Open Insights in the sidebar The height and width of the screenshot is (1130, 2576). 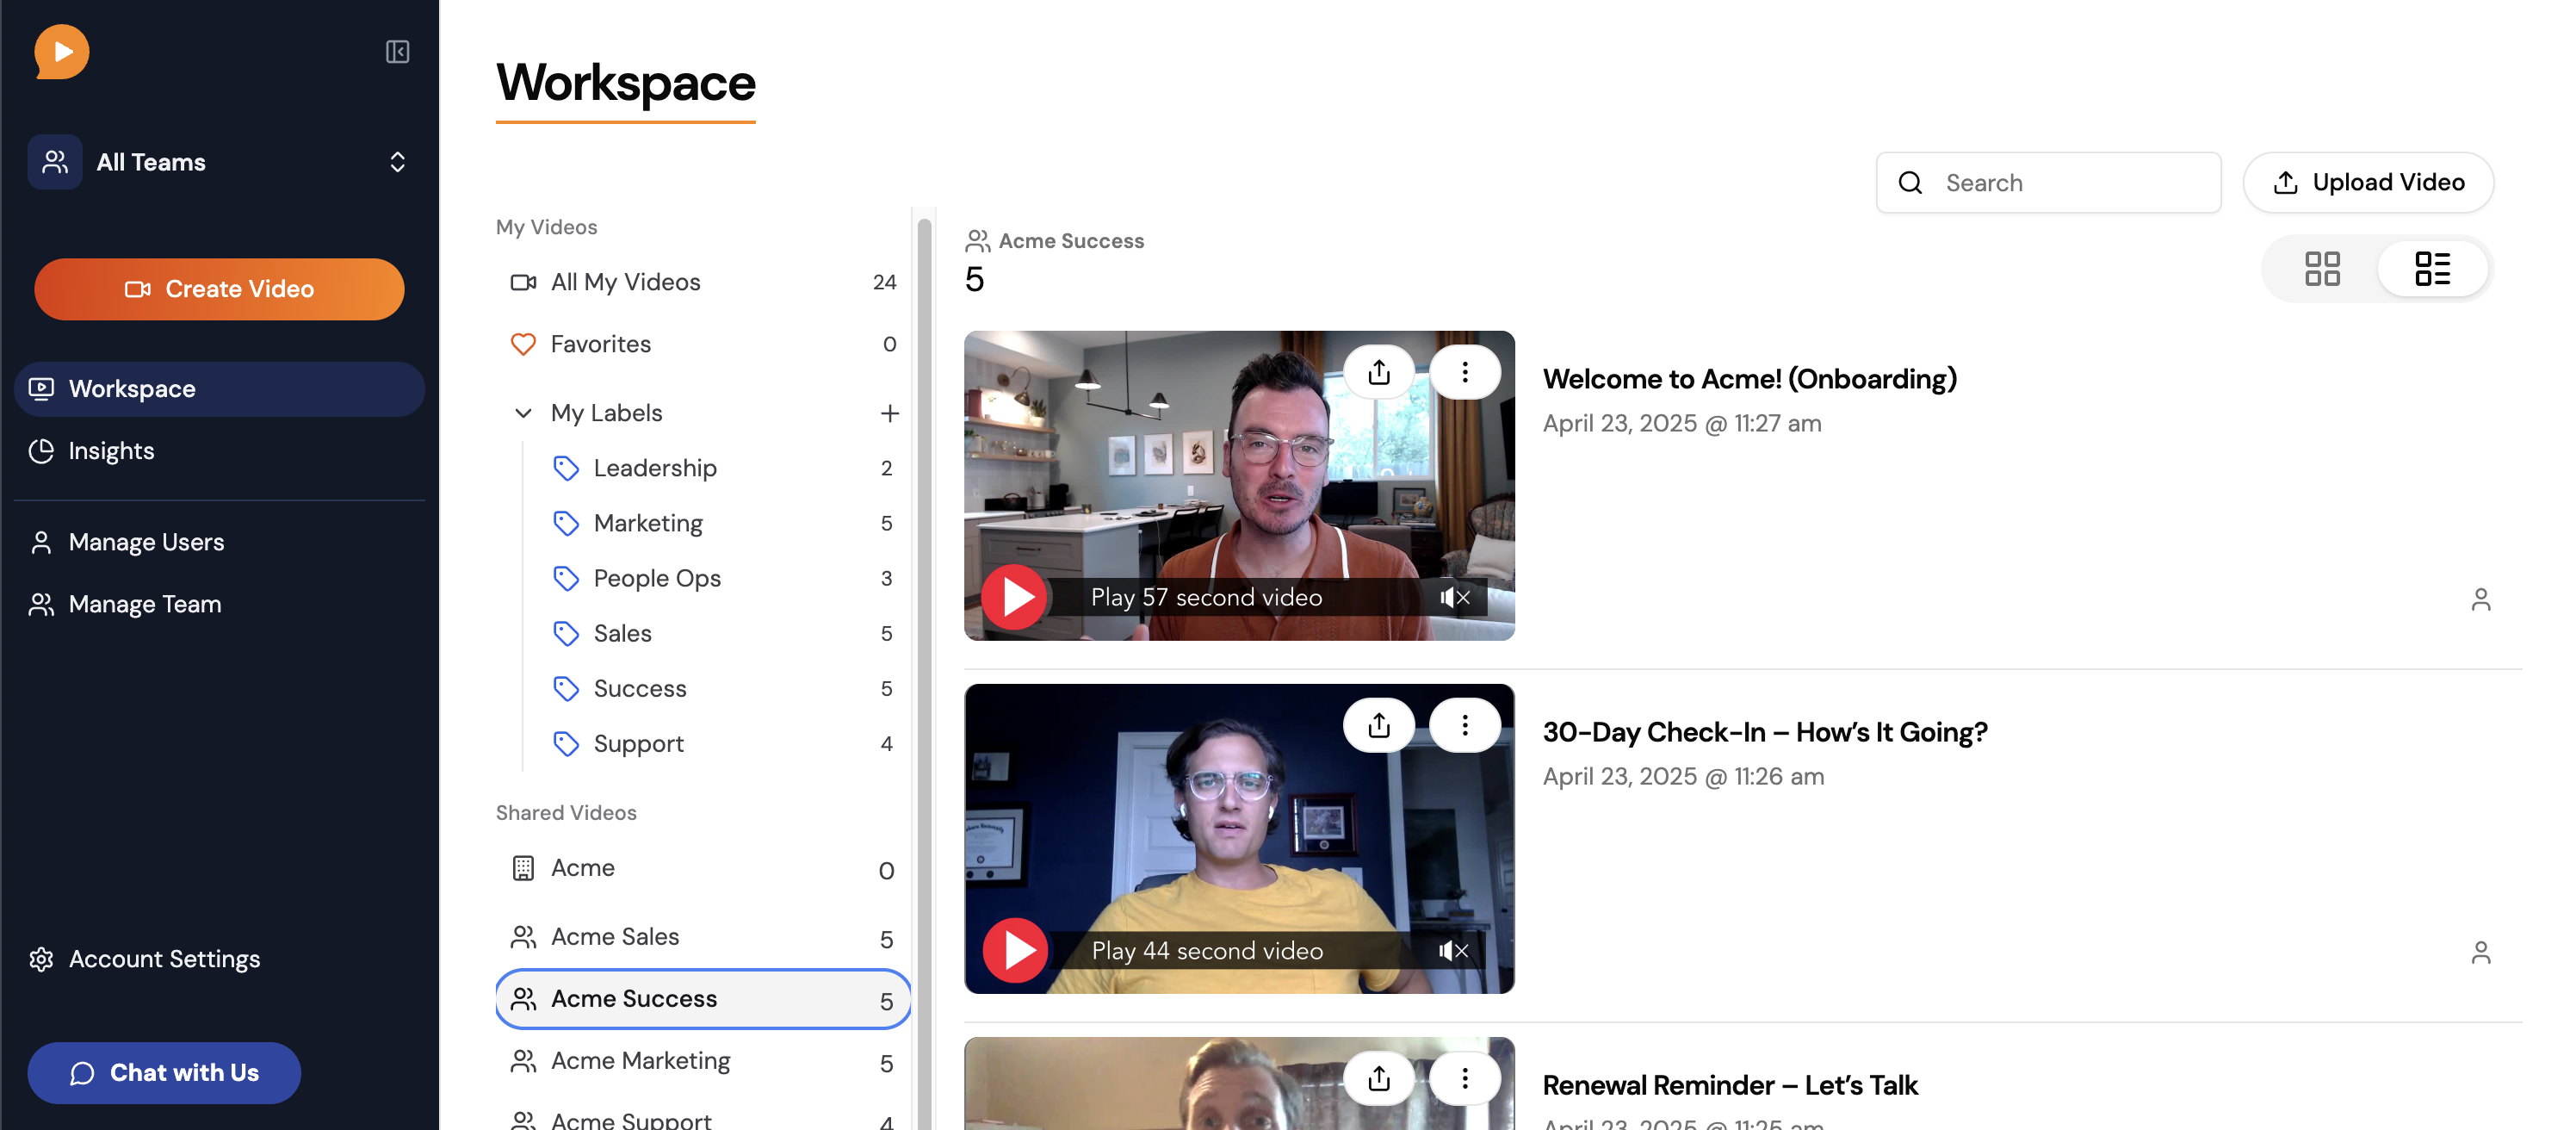point(111,451)
